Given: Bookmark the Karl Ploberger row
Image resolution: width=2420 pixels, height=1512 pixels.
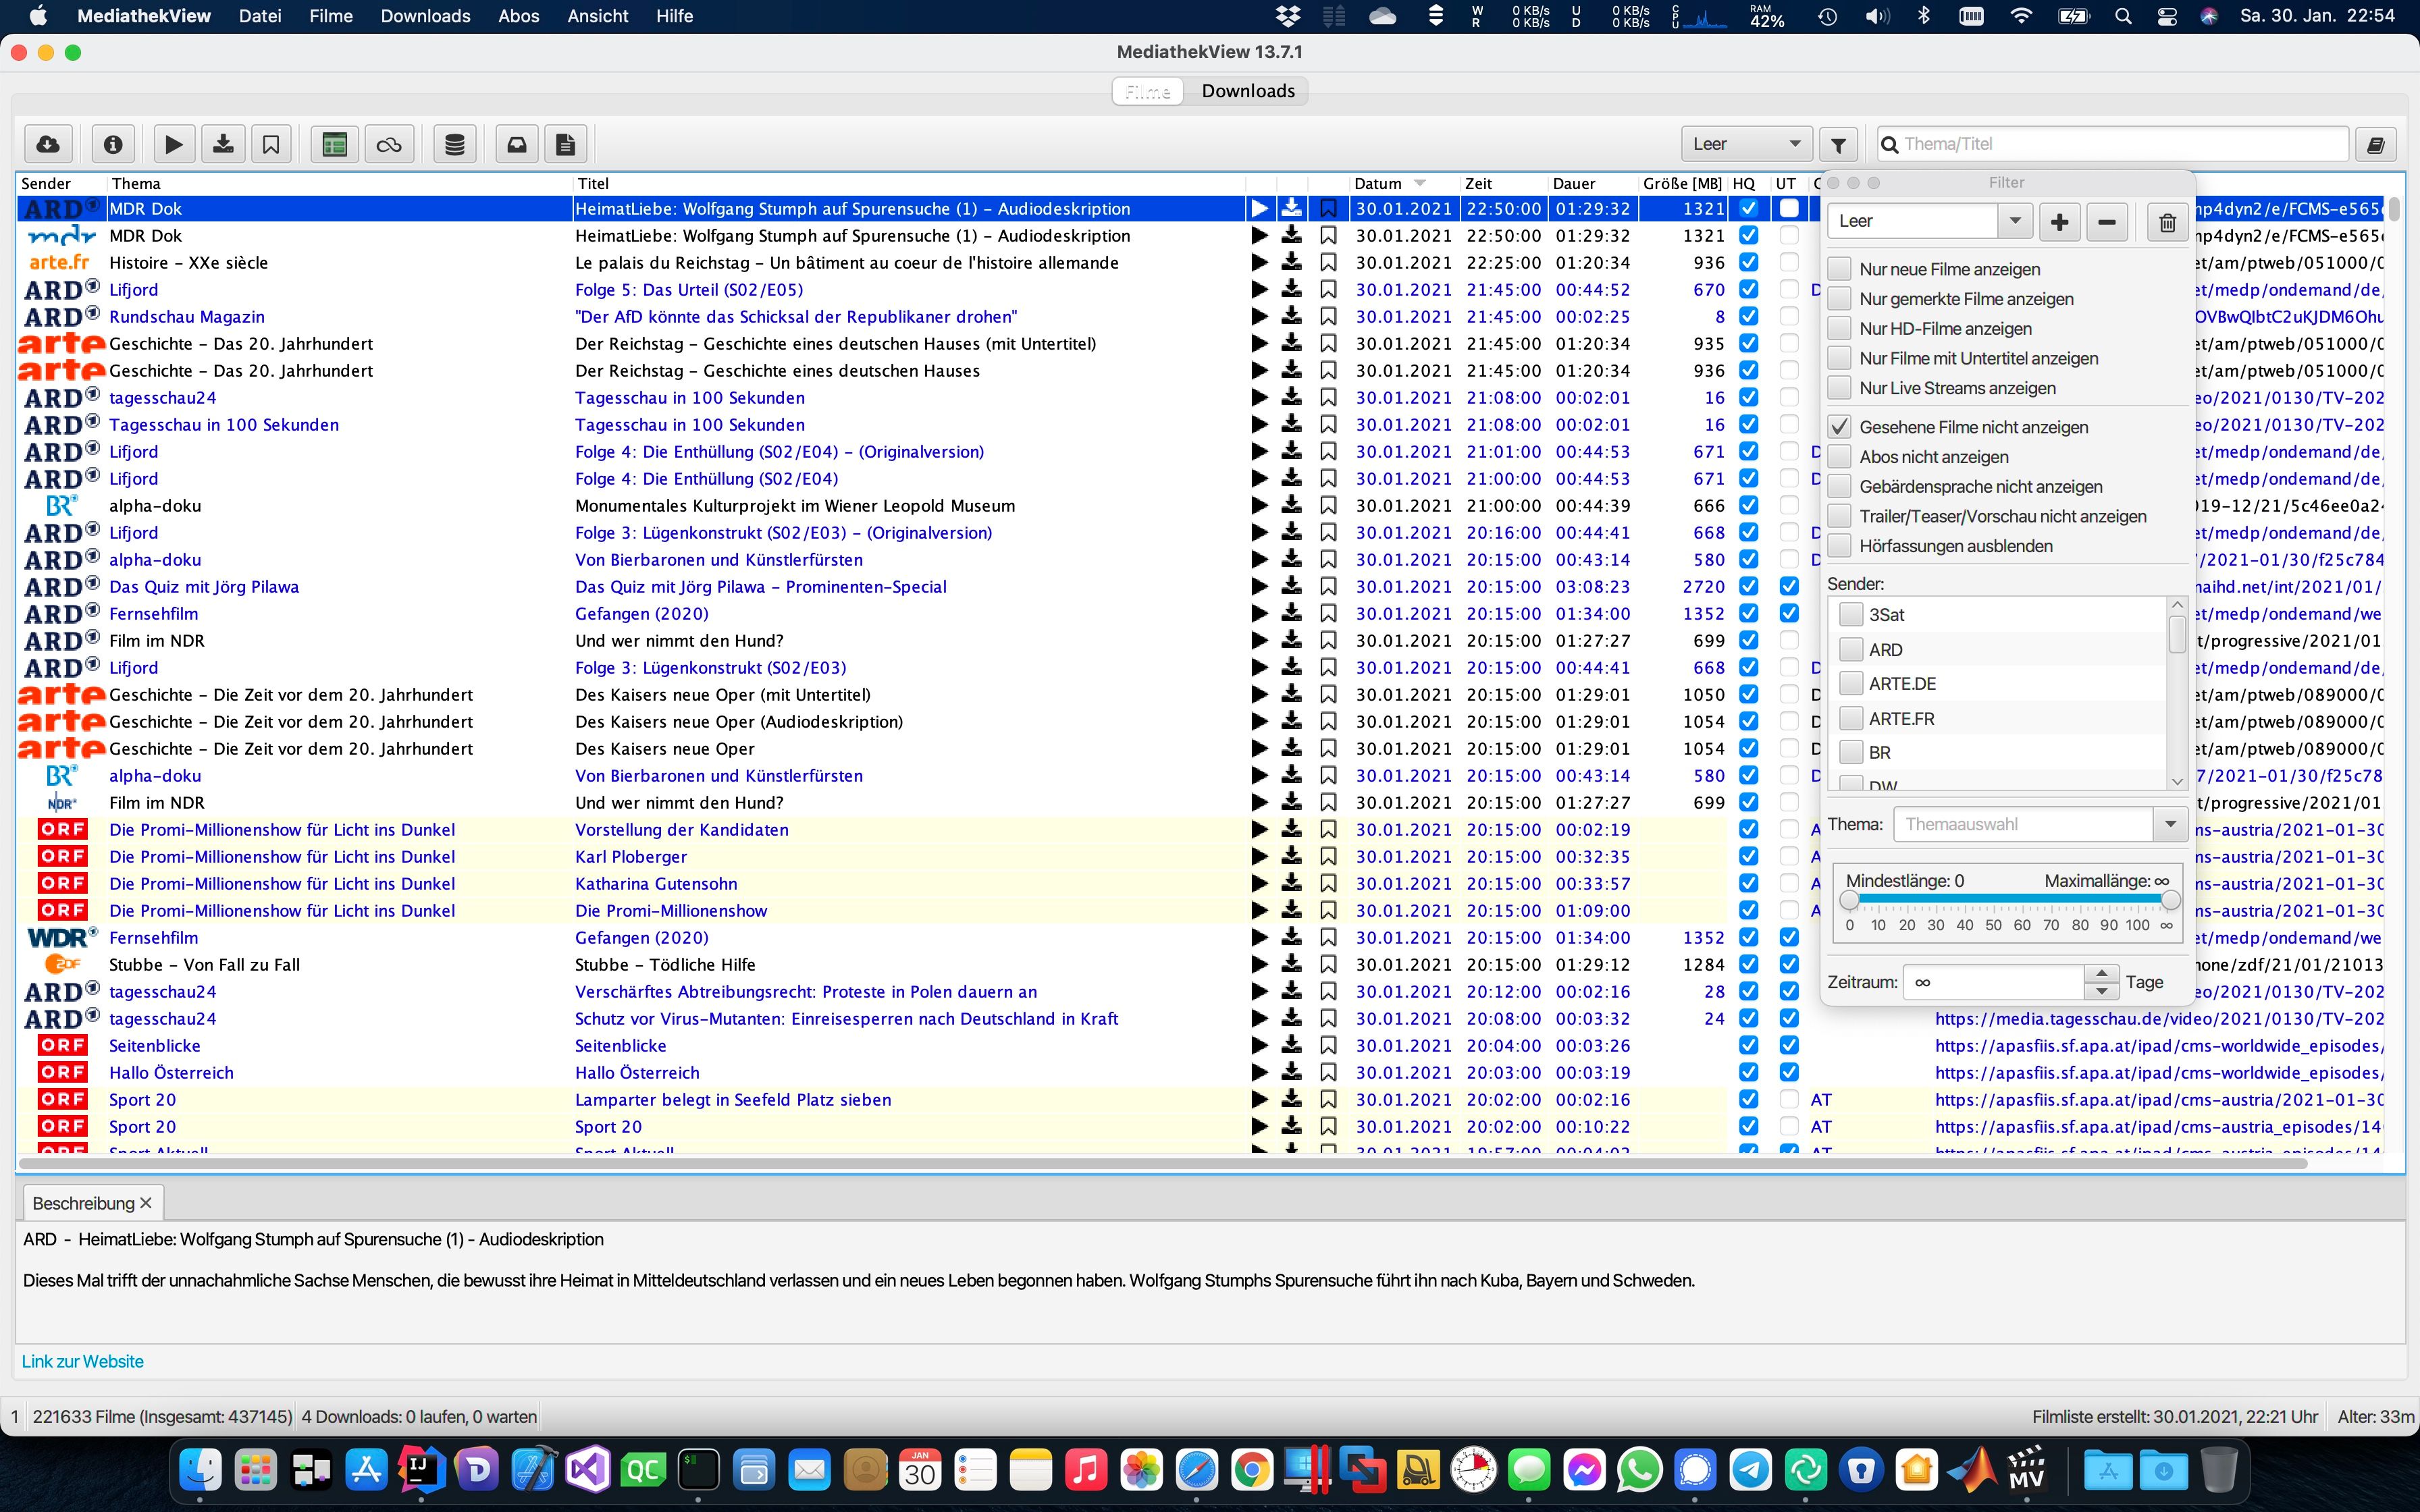Looking at the screenshot, I should point(1328,857).
